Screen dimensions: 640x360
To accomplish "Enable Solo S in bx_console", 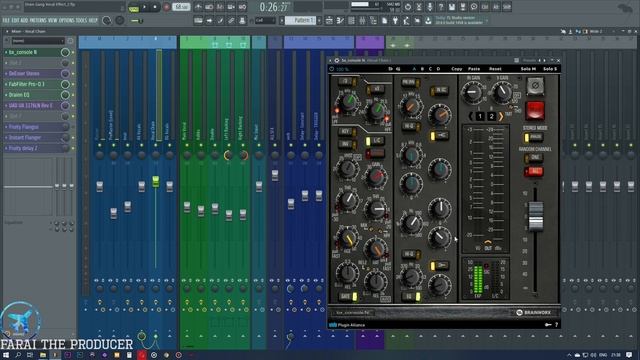I will click(x=550, y=69).
